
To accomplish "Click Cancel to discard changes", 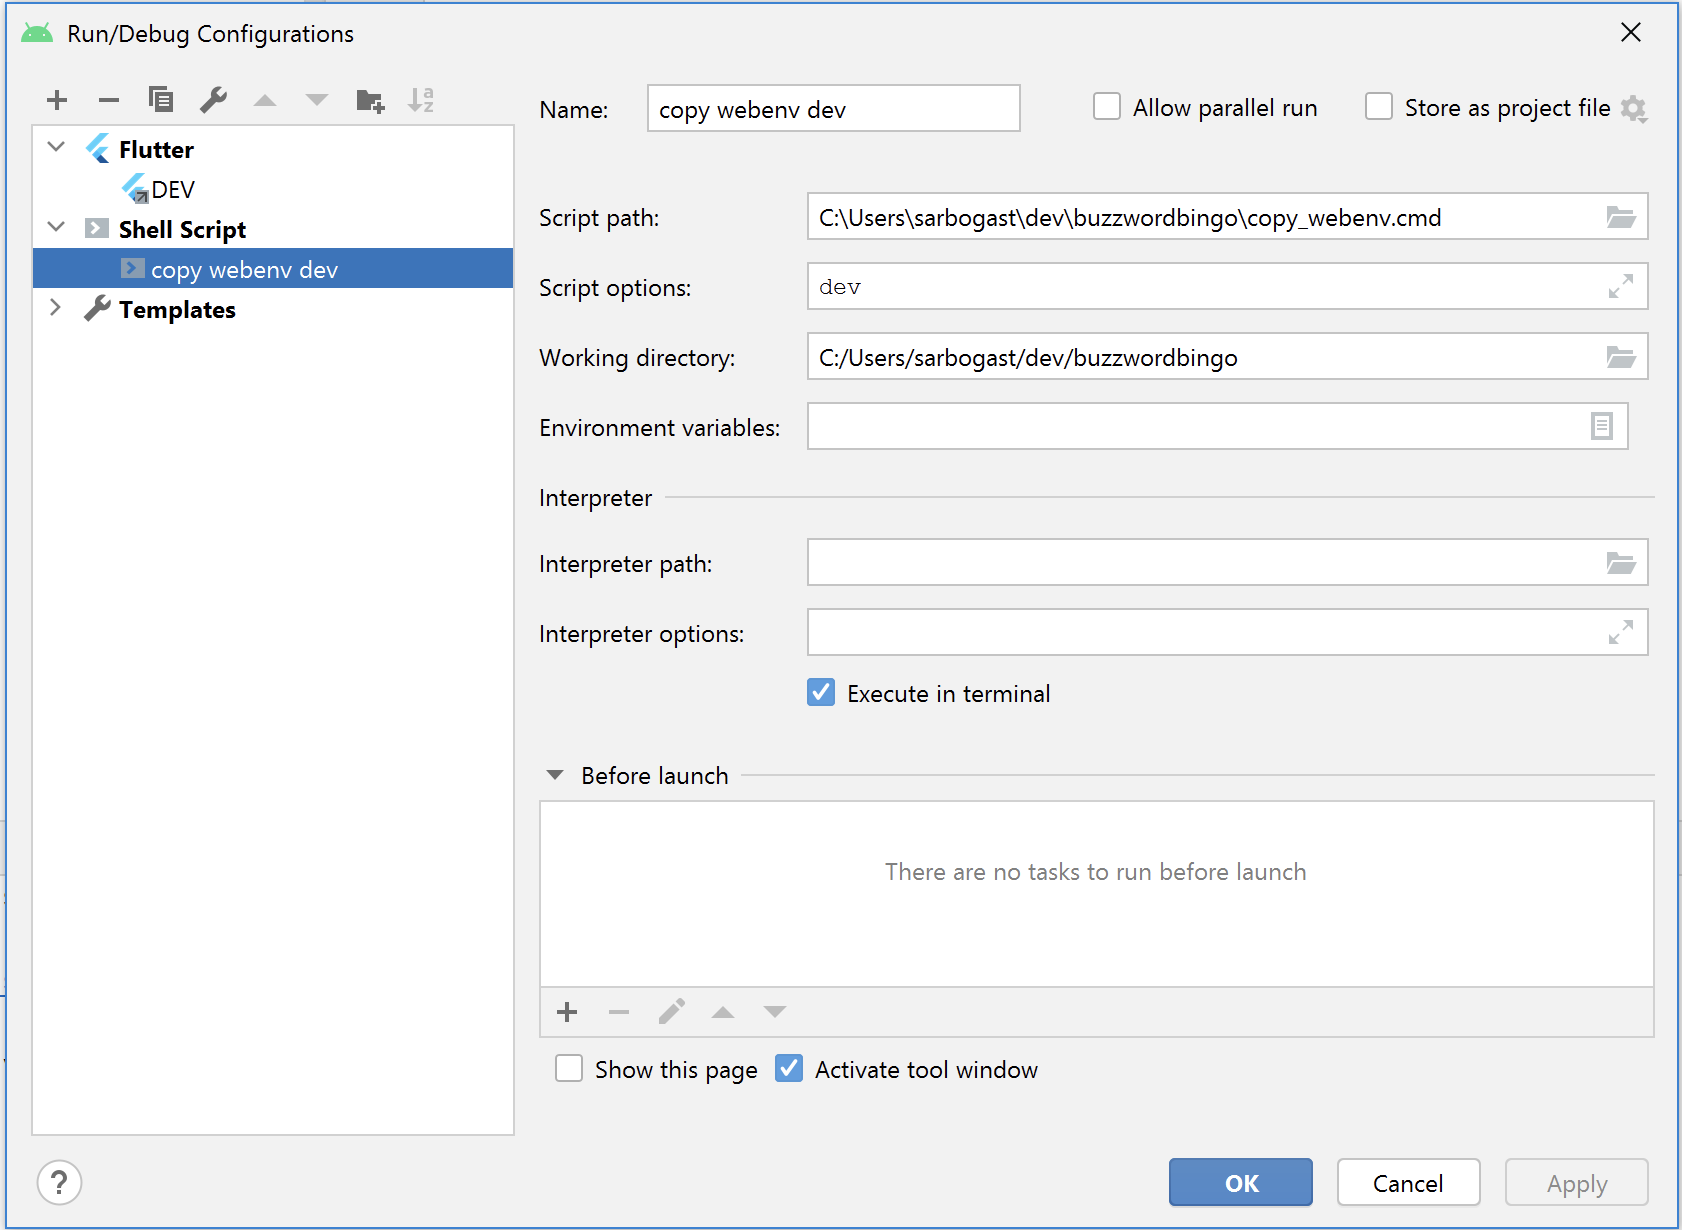I will (1408, 1183).
